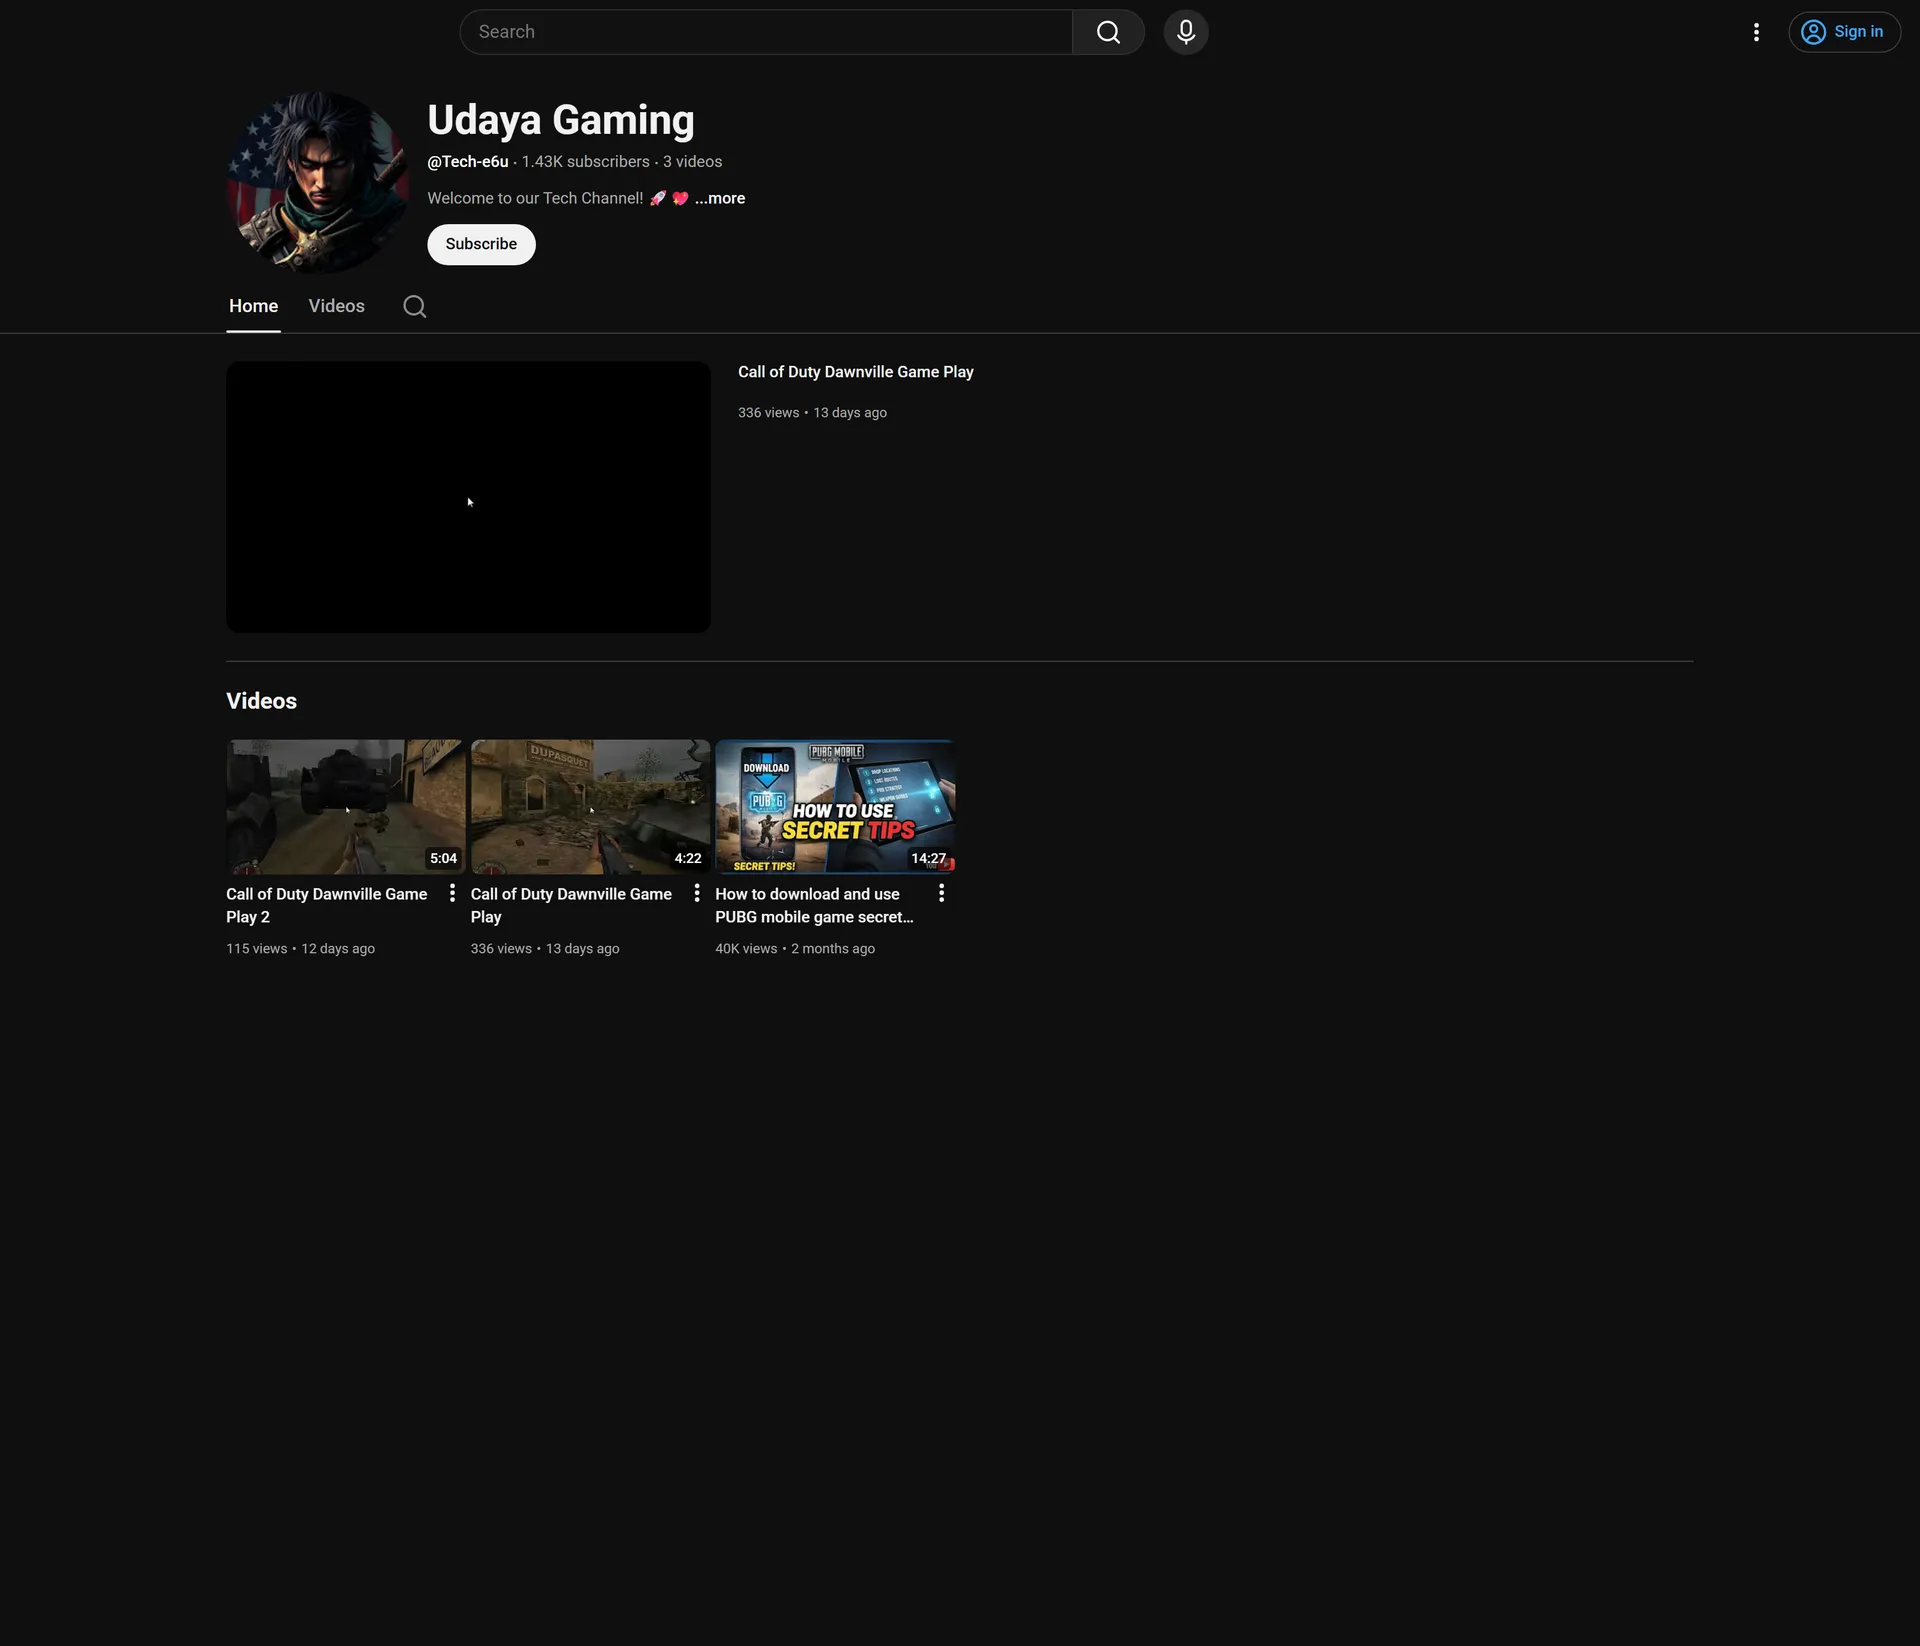Focus the Search input field
Image resolution: width=1920 pixels, height=1646 pixels.
coord(766,32)
